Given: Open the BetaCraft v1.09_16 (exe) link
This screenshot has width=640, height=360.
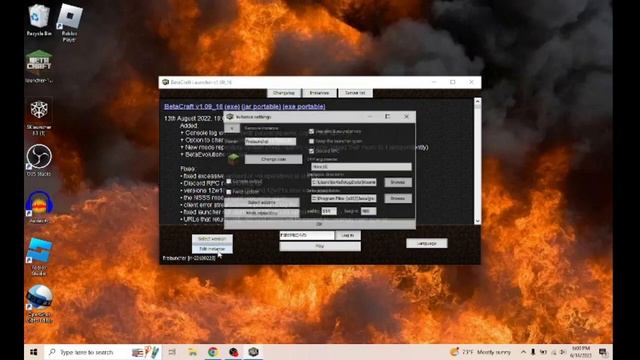Looking at the screenshot, I should click(202, 107).
